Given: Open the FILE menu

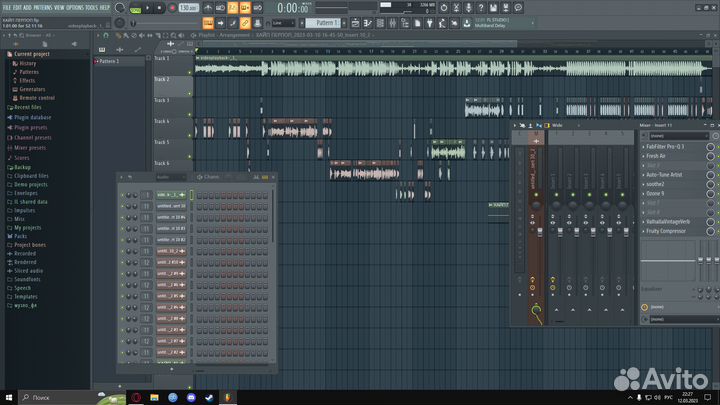Looking at the screenshot, I should (x=7, y=6).
